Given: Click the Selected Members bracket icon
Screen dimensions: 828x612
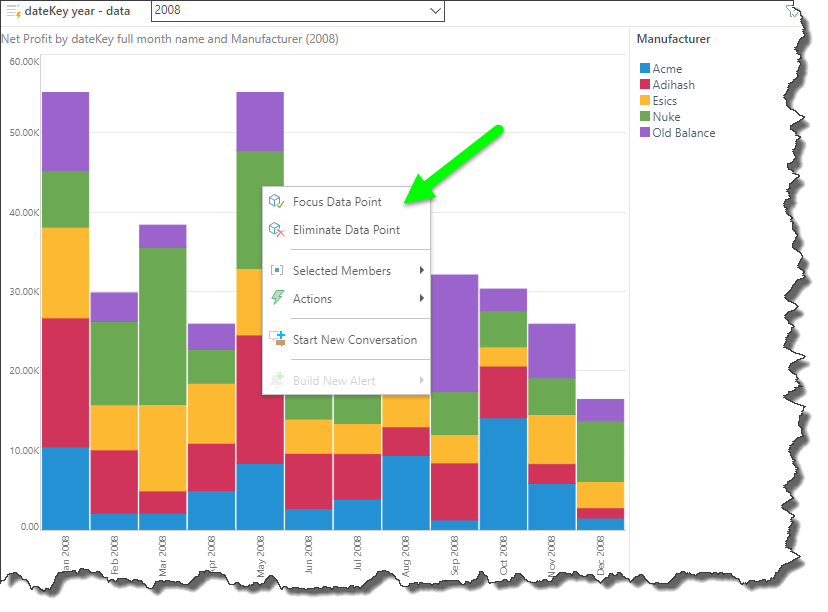Looking at the screenshot, I should [x=277, y=271].
